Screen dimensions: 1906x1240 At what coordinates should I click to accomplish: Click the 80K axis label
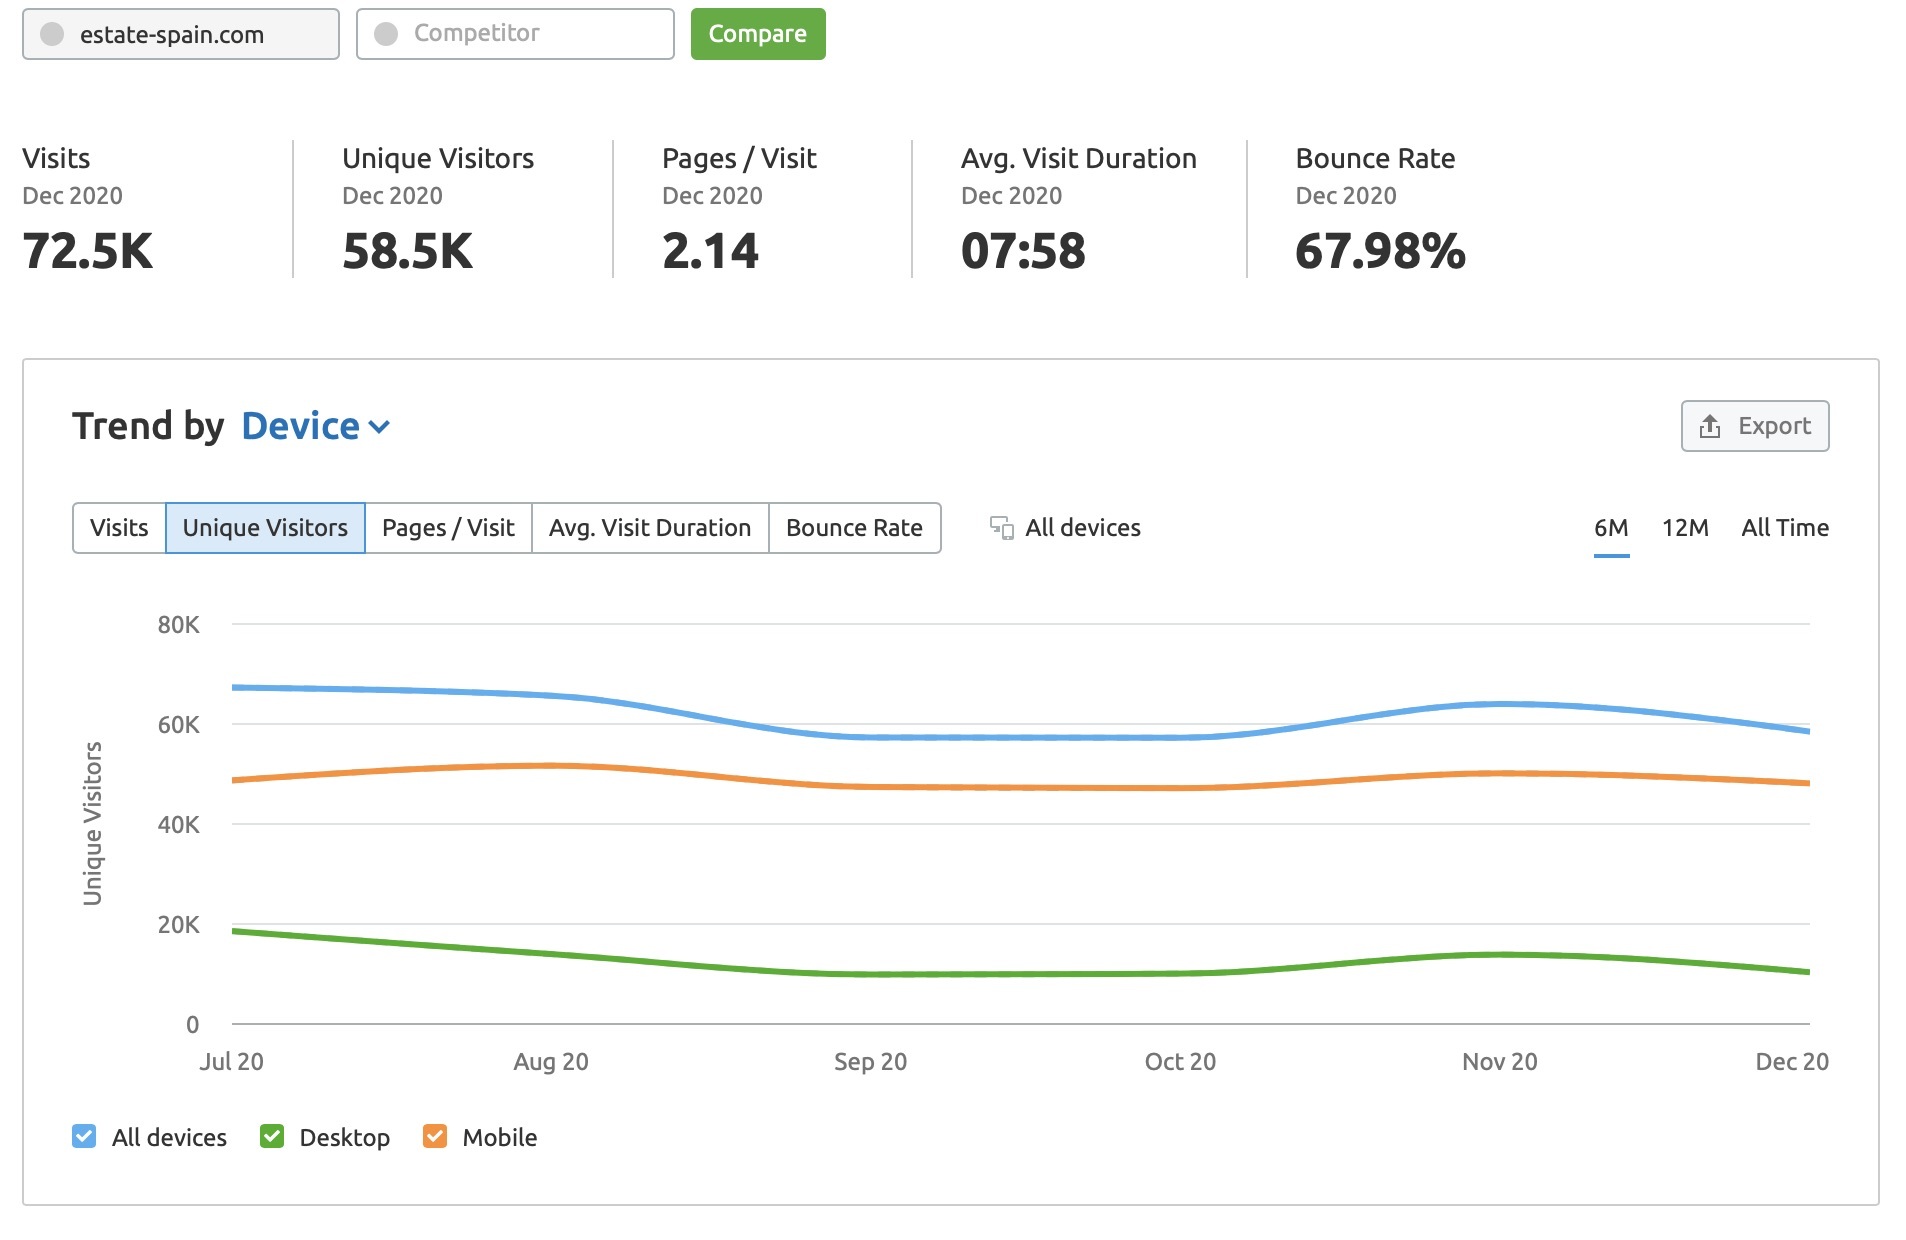click(178, 625)
